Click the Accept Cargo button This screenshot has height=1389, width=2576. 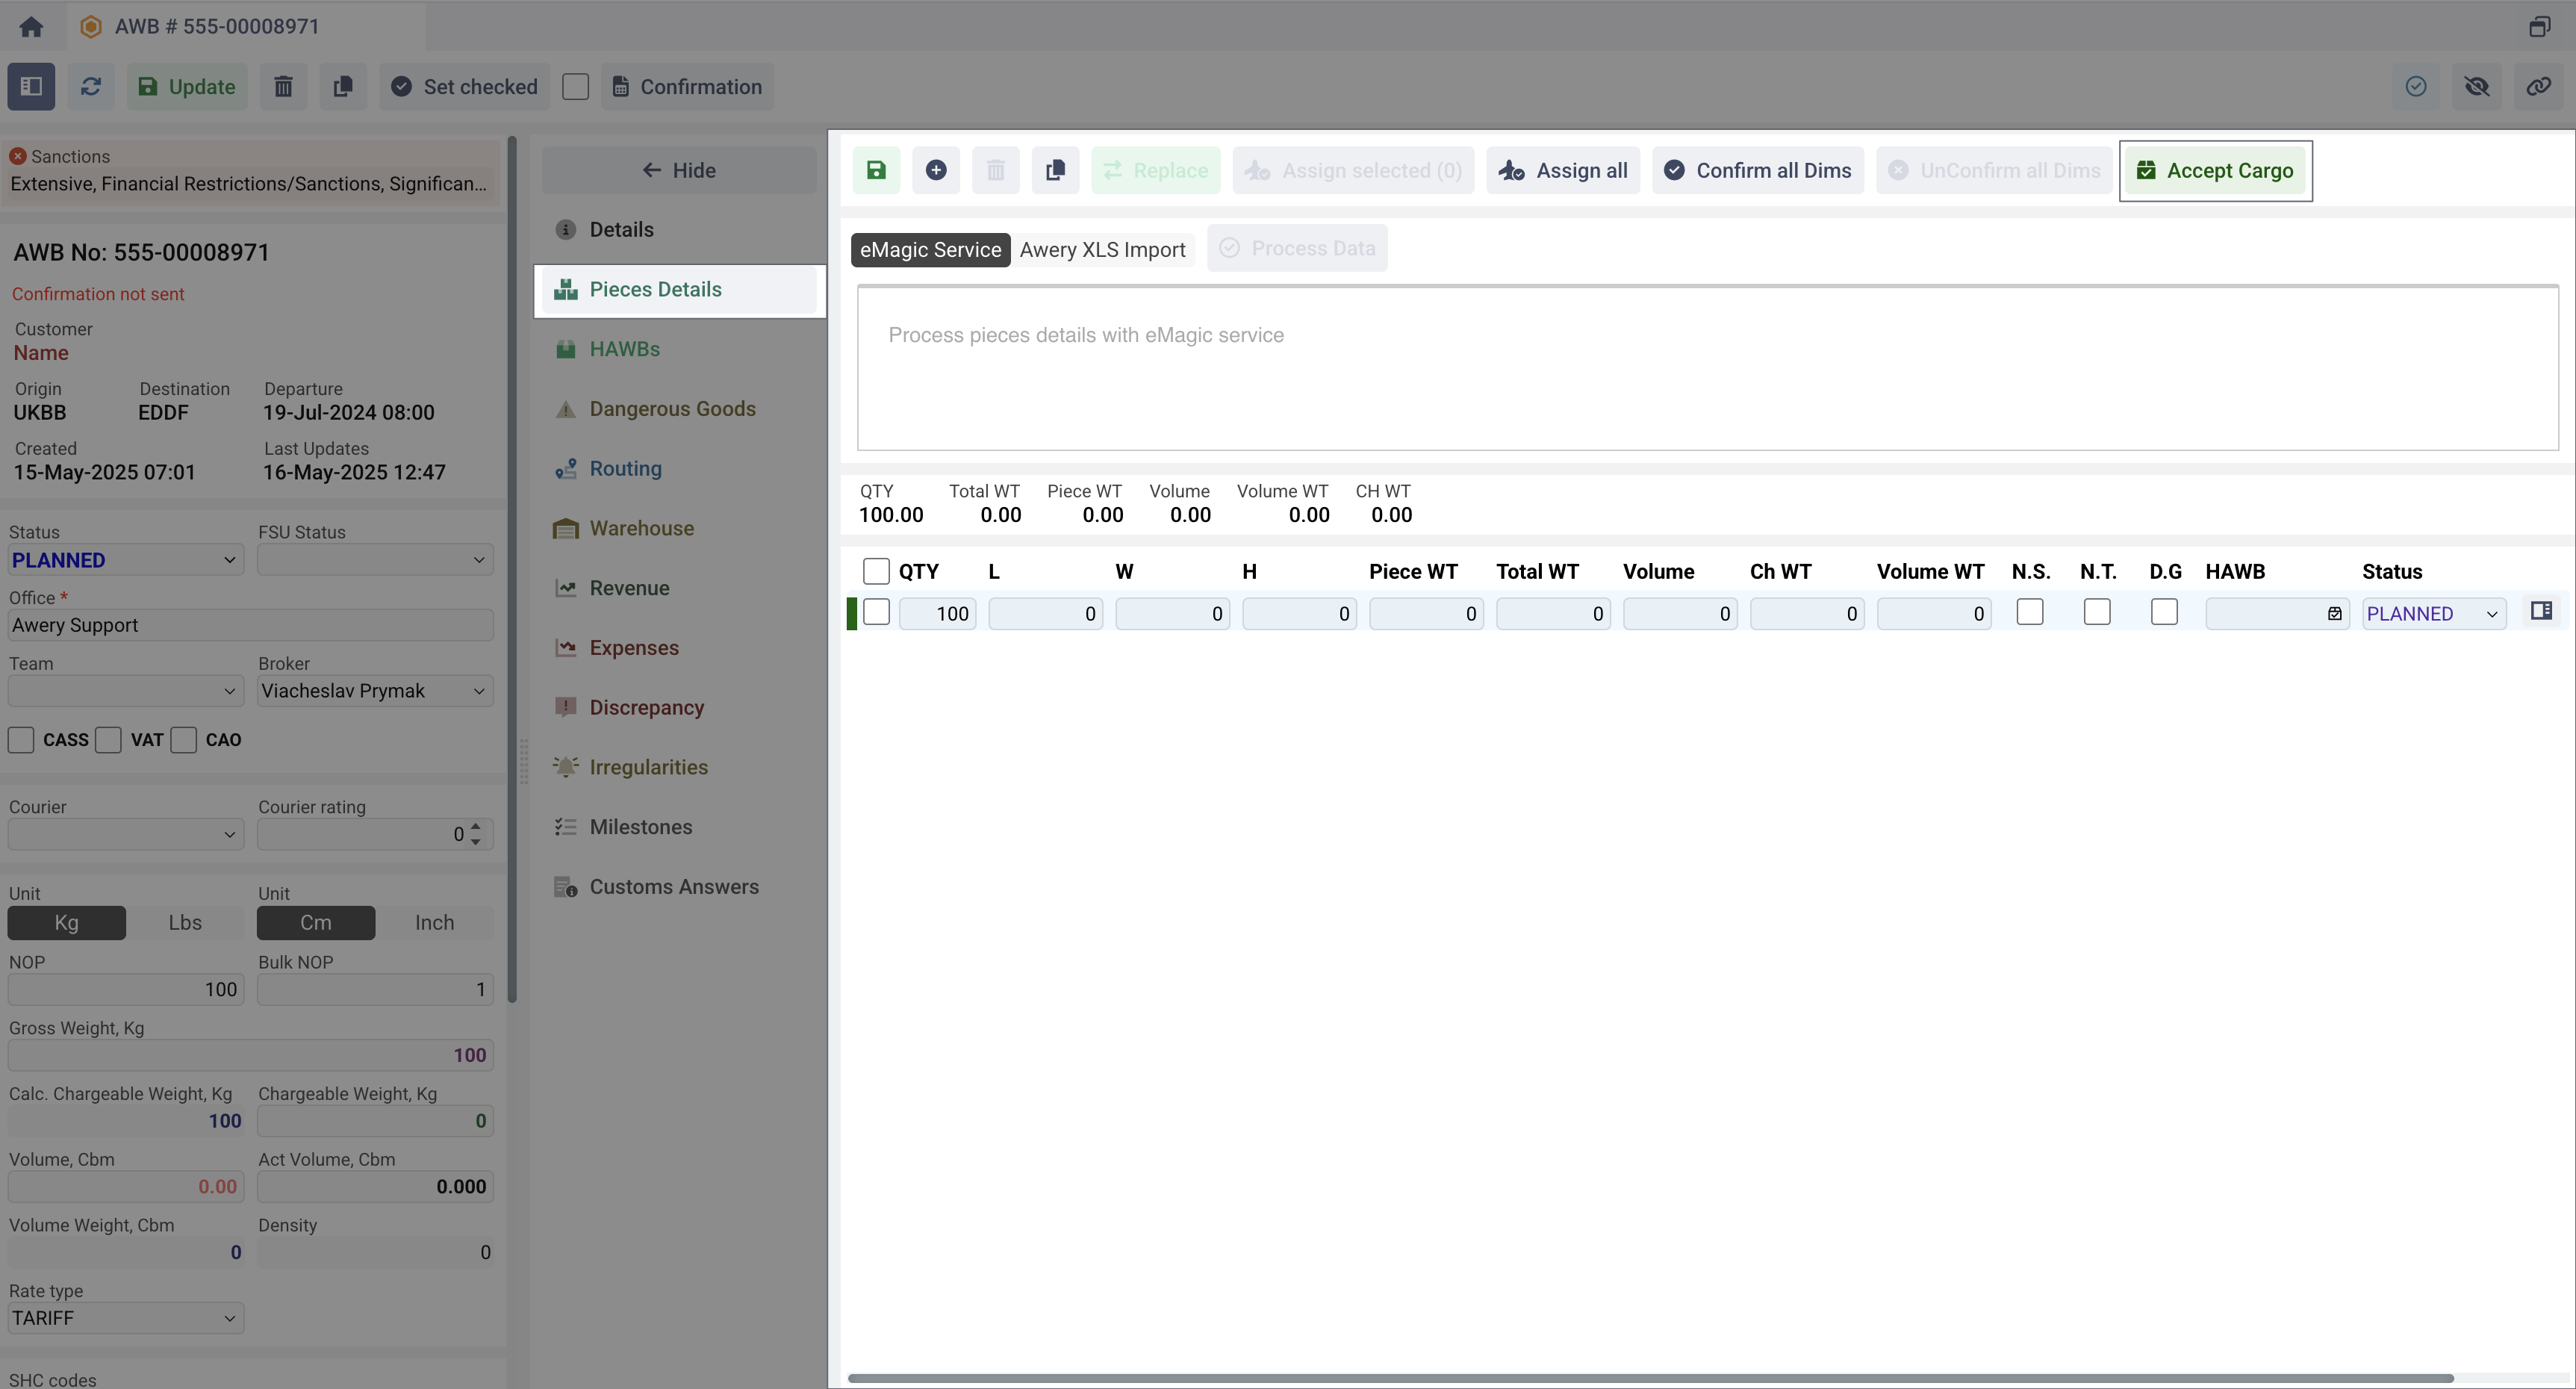coord(2215,171)
